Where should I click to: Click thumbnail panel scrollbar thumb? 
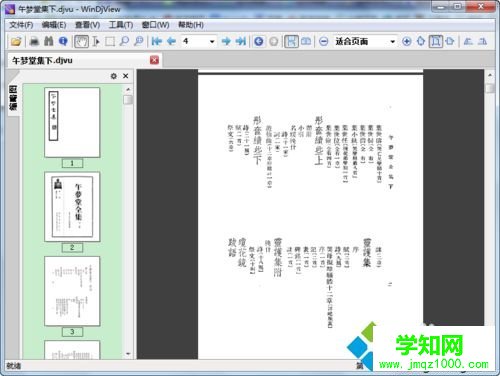point(128,100)
